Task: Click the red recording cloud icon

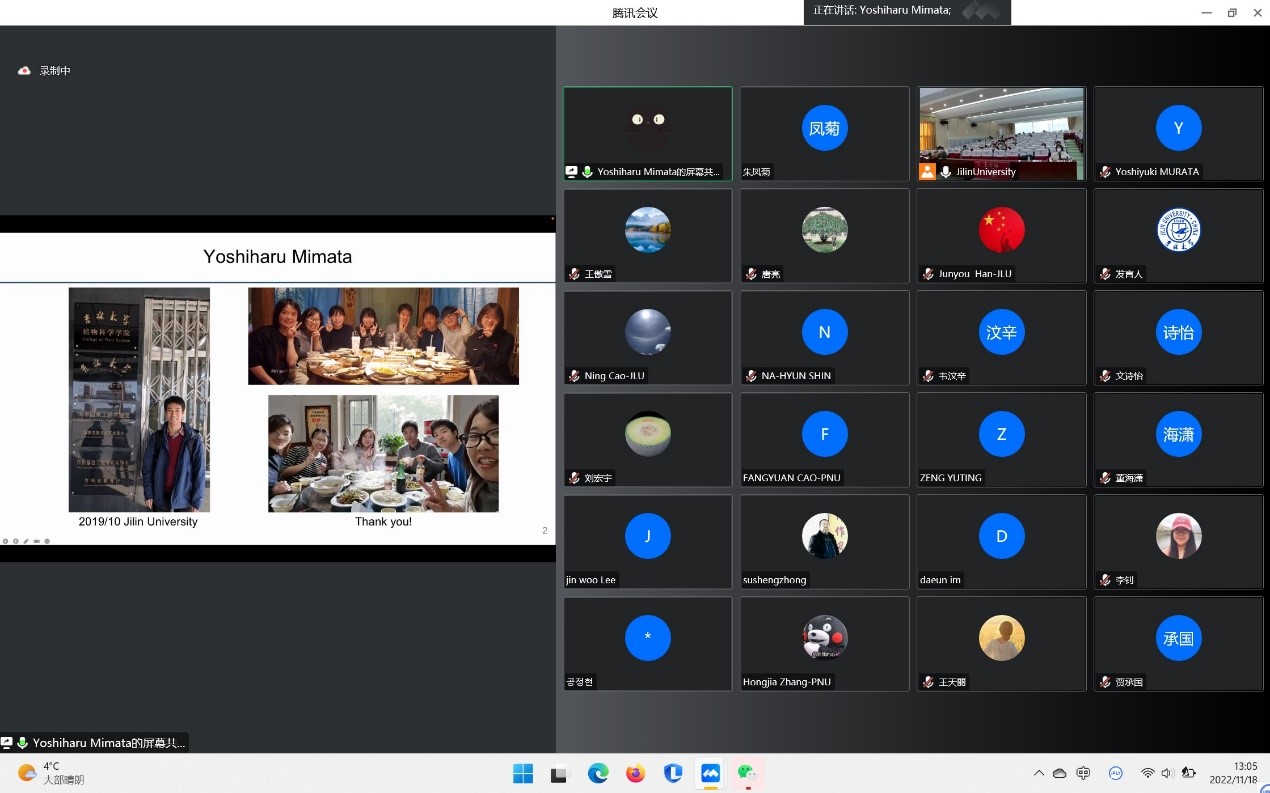Action: click(x=24, y=70)
